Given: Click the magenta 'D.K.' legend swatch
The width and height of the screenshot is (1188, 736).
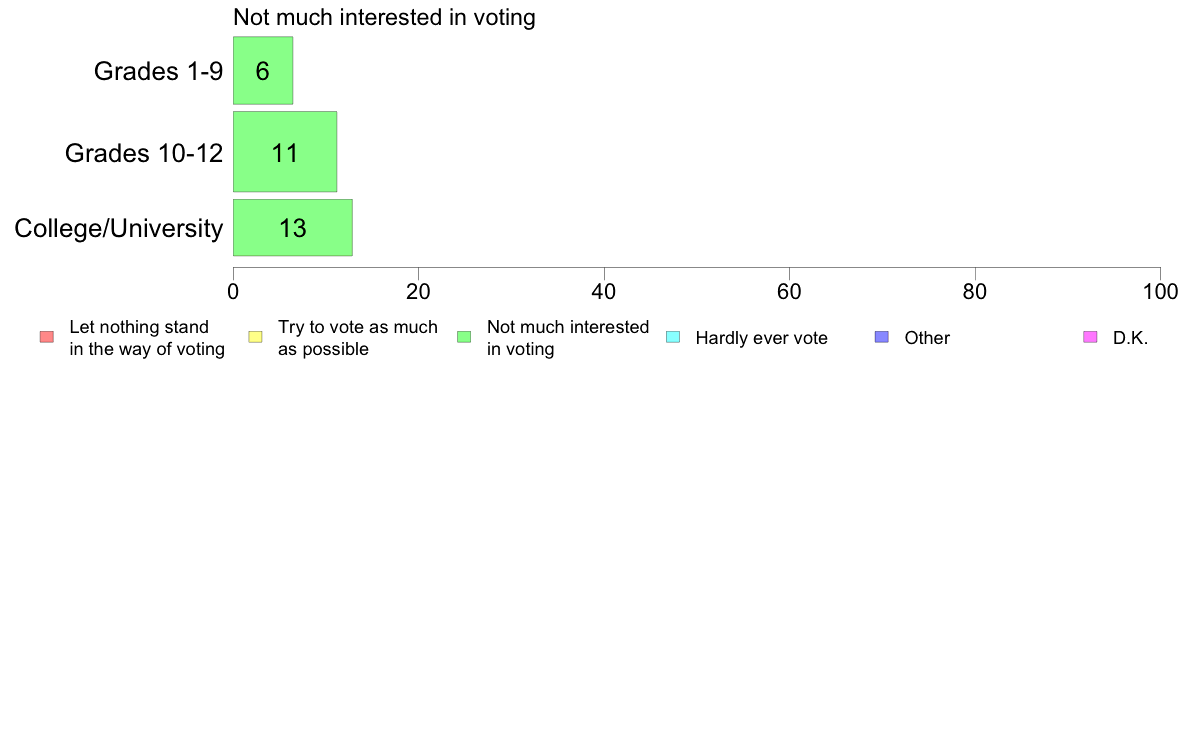Looking at the screenshot, I should pyautogui.click(x=1090, y=337).
